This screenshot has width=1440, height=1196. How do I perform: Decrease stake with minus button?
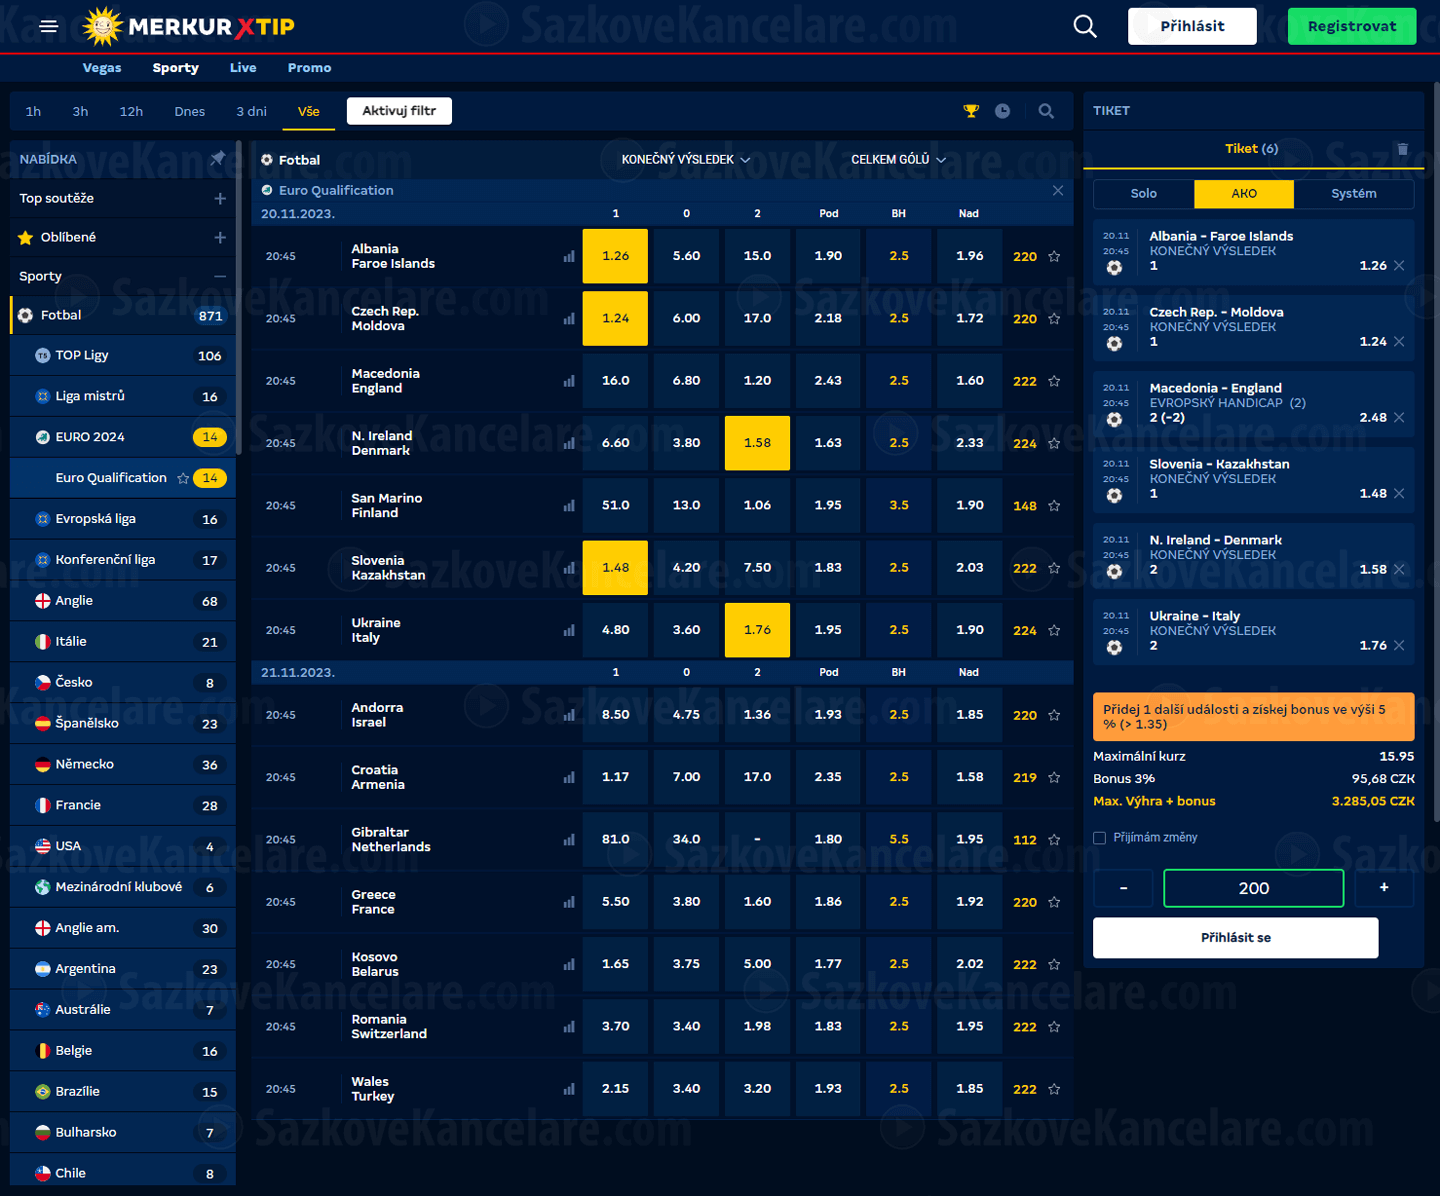(x=1123, y=888)
